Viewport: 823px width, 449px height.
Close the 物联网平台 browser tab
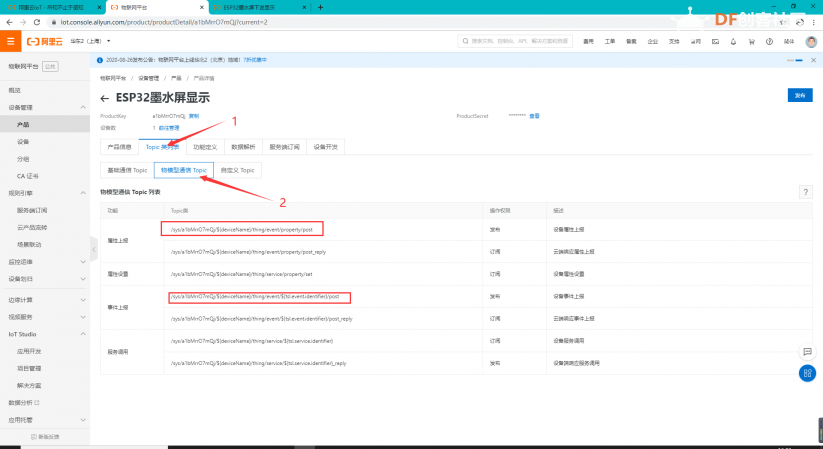click(202, 7)
